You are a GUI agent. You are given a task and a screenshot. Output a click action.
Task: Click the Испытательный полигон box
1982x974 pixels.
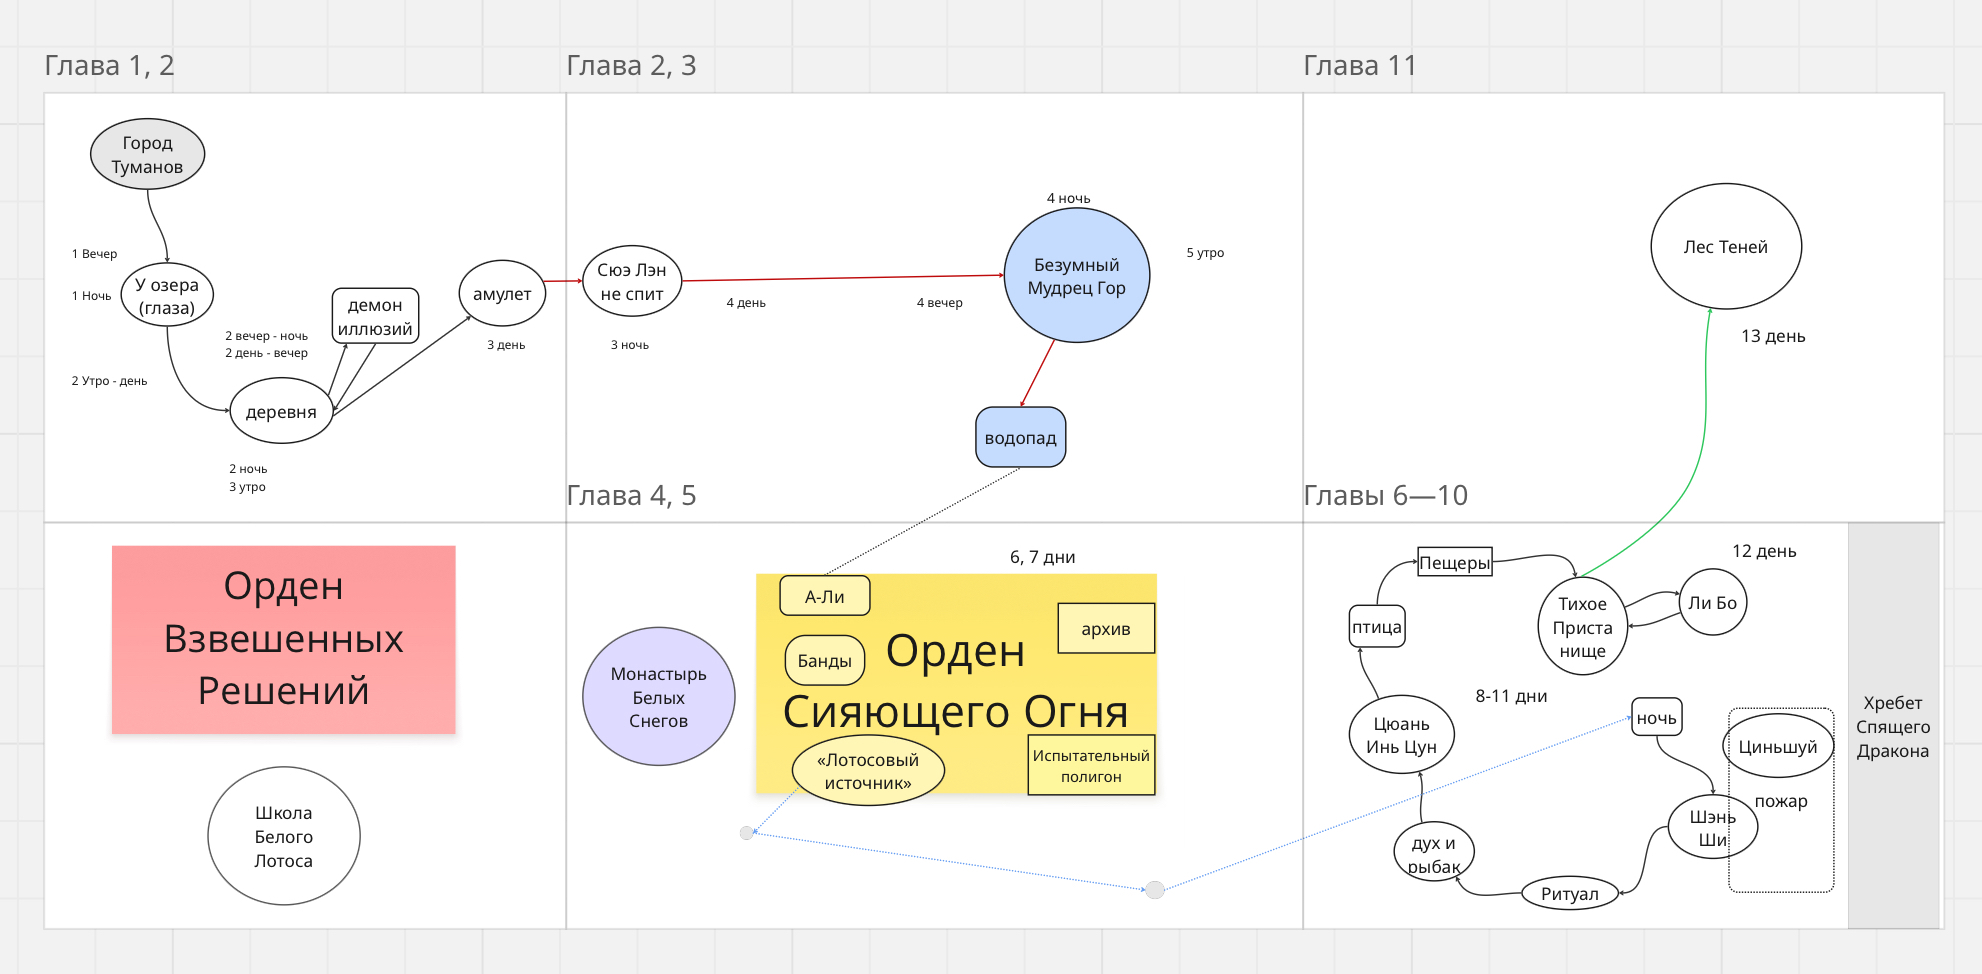[x=1091, y=766]
